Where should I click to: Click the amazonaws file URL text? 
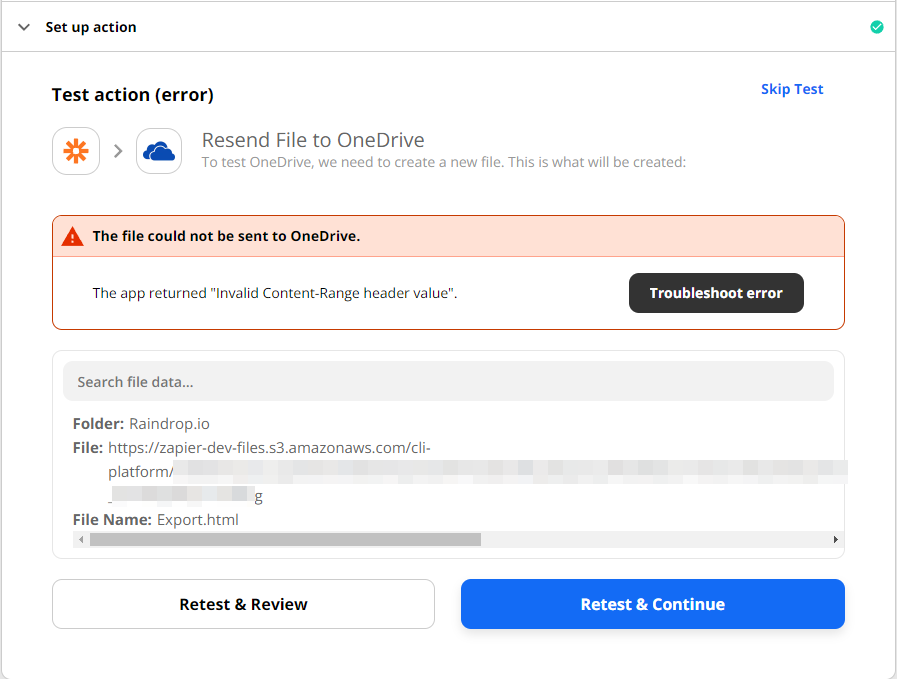[x=269, y=448]
